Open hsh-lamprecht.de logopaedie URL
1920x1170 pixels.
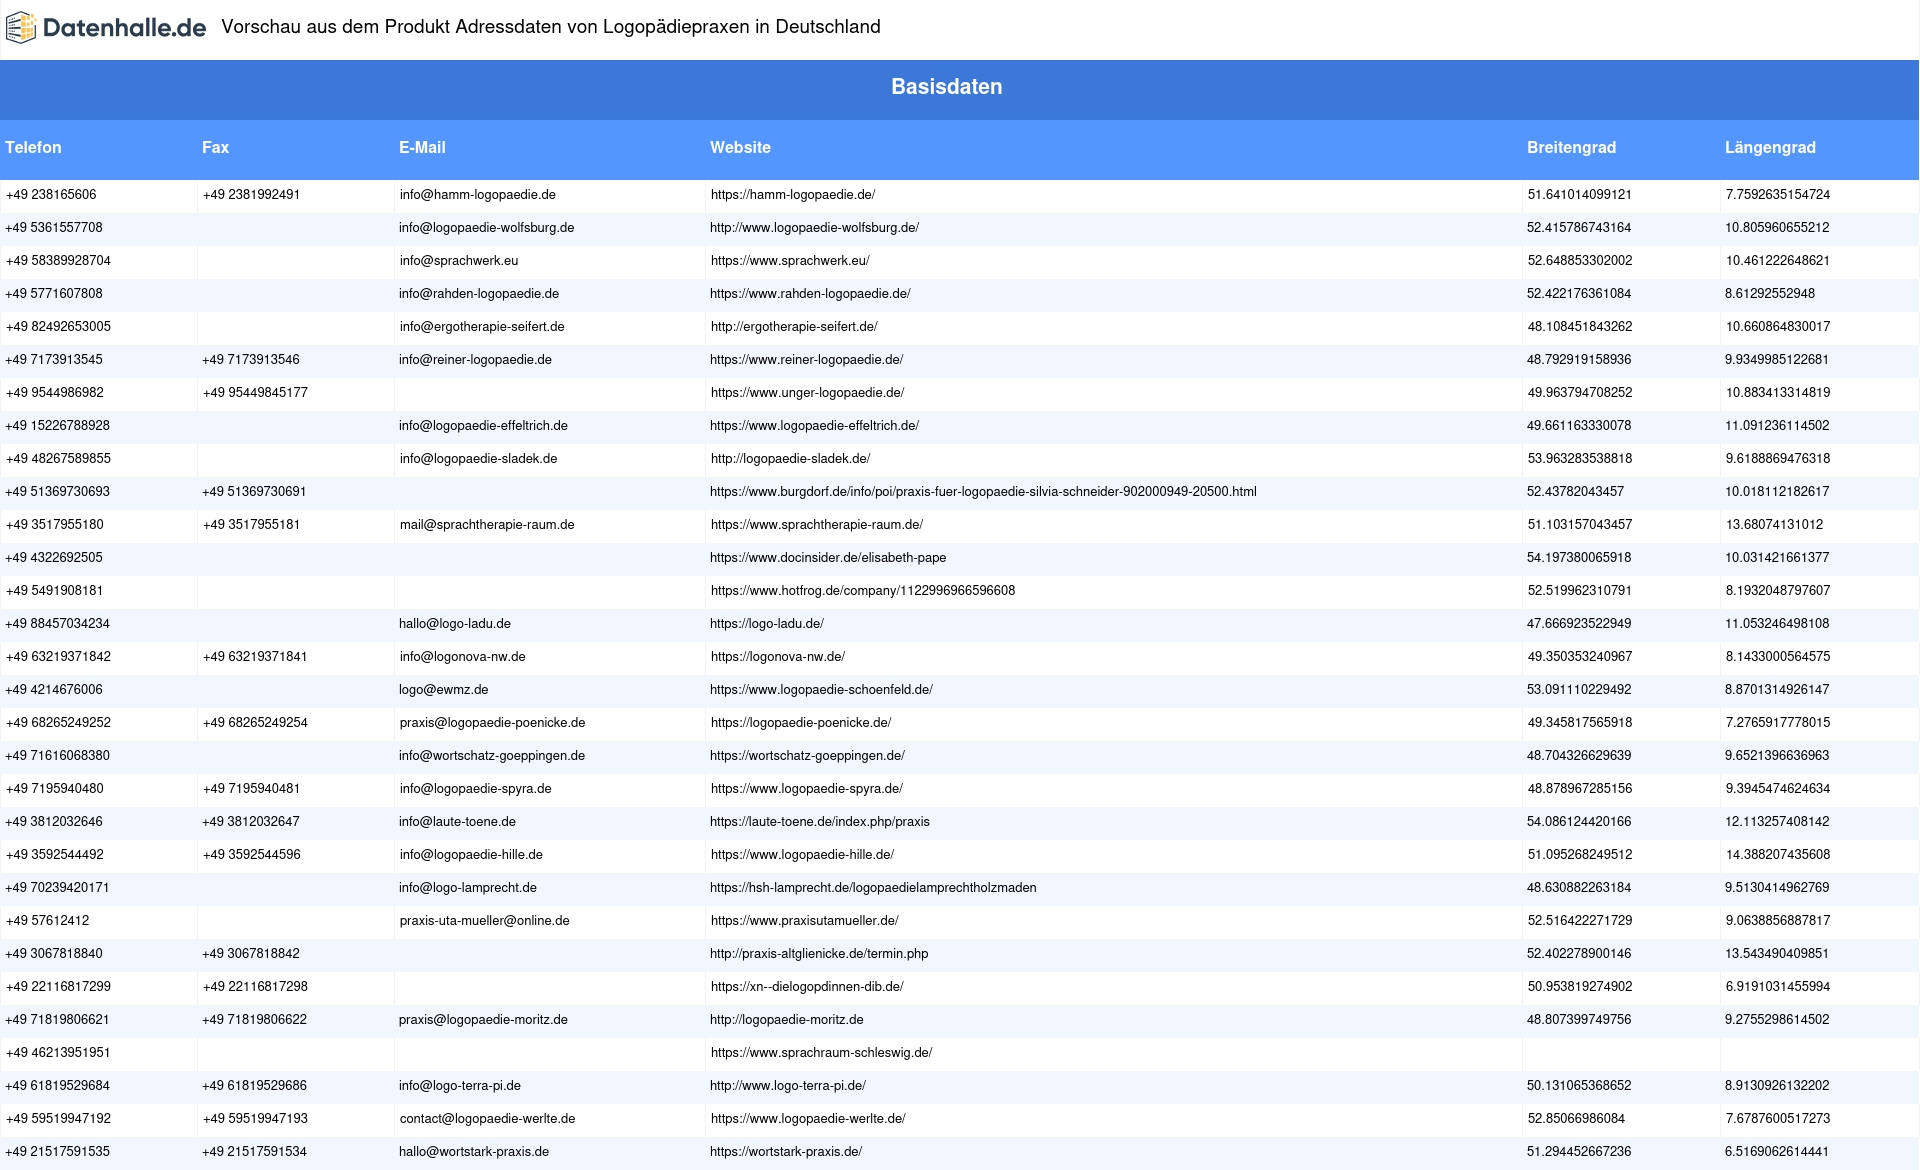873,888
